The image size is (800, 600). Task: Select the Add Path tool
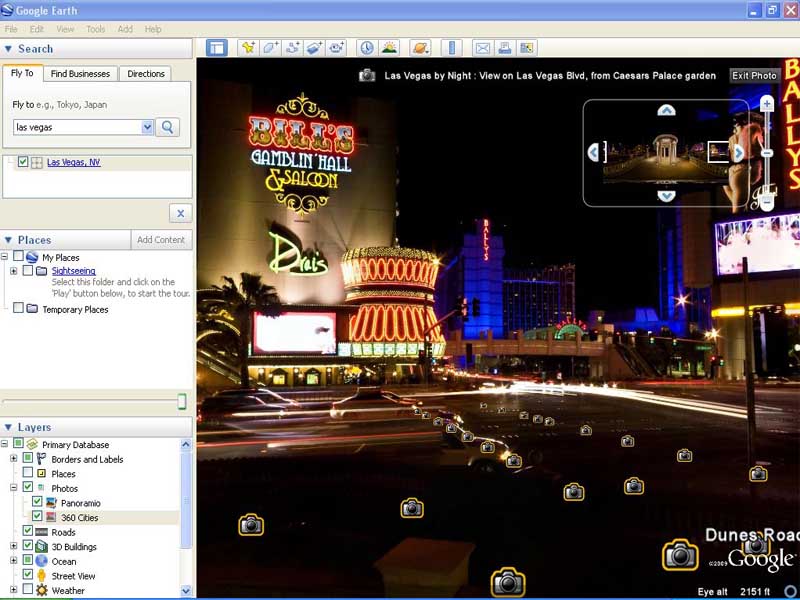click(292, 48)
